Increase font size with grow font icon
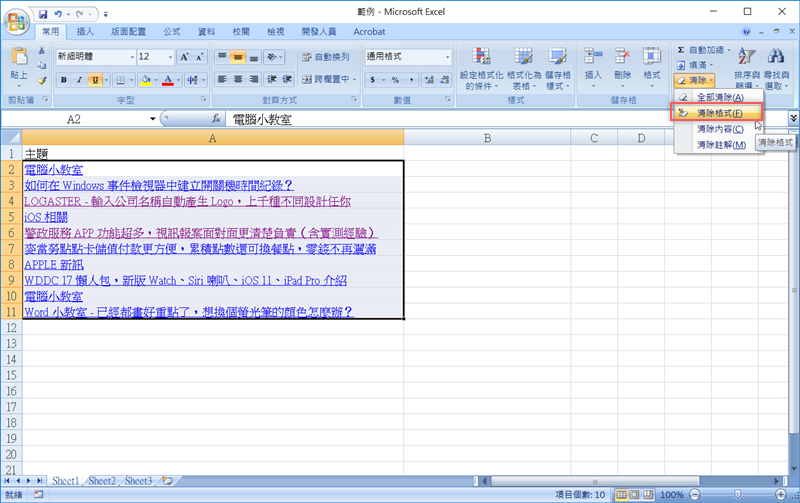The height and width of the screenshot is (503, 800). pos(184,57)
